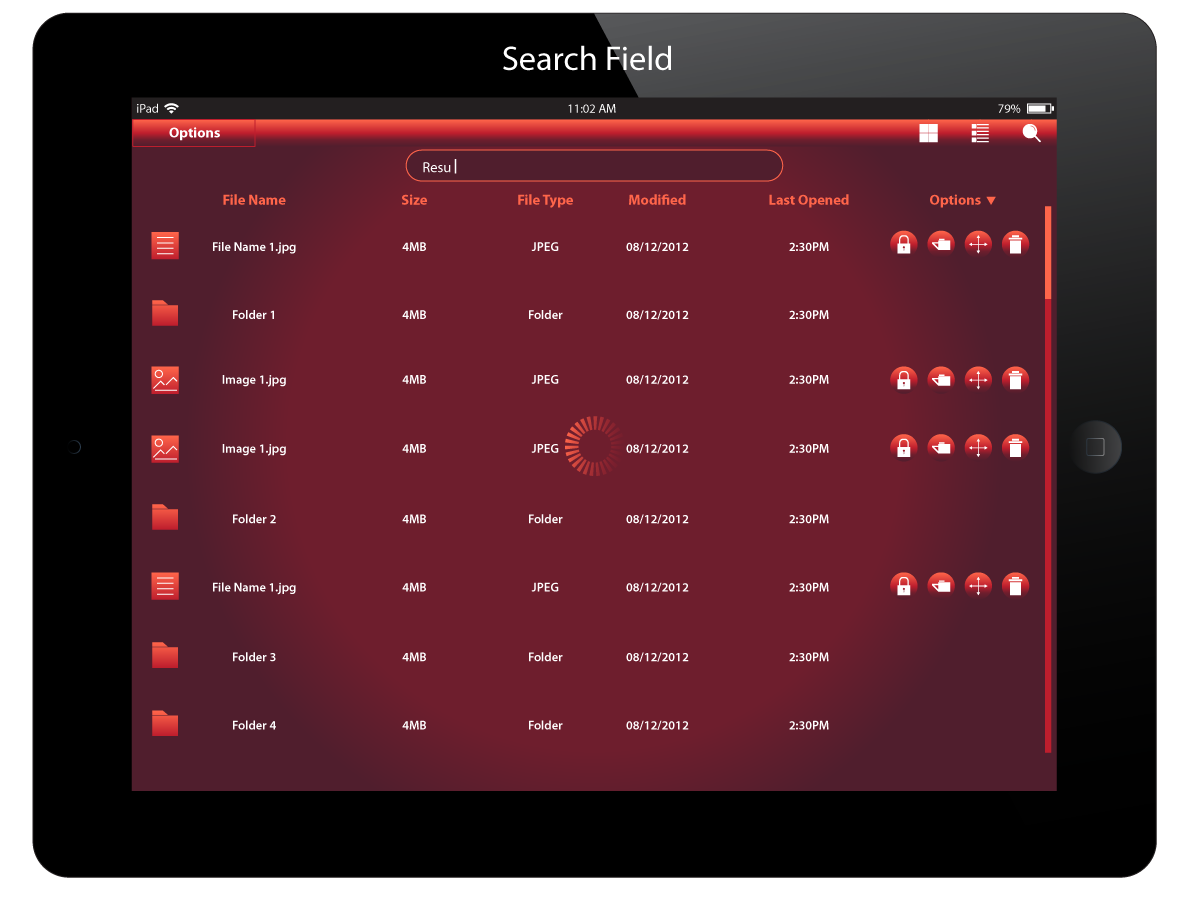Click the 08/12/2012 date in Folder 1 row

(657, 315)
